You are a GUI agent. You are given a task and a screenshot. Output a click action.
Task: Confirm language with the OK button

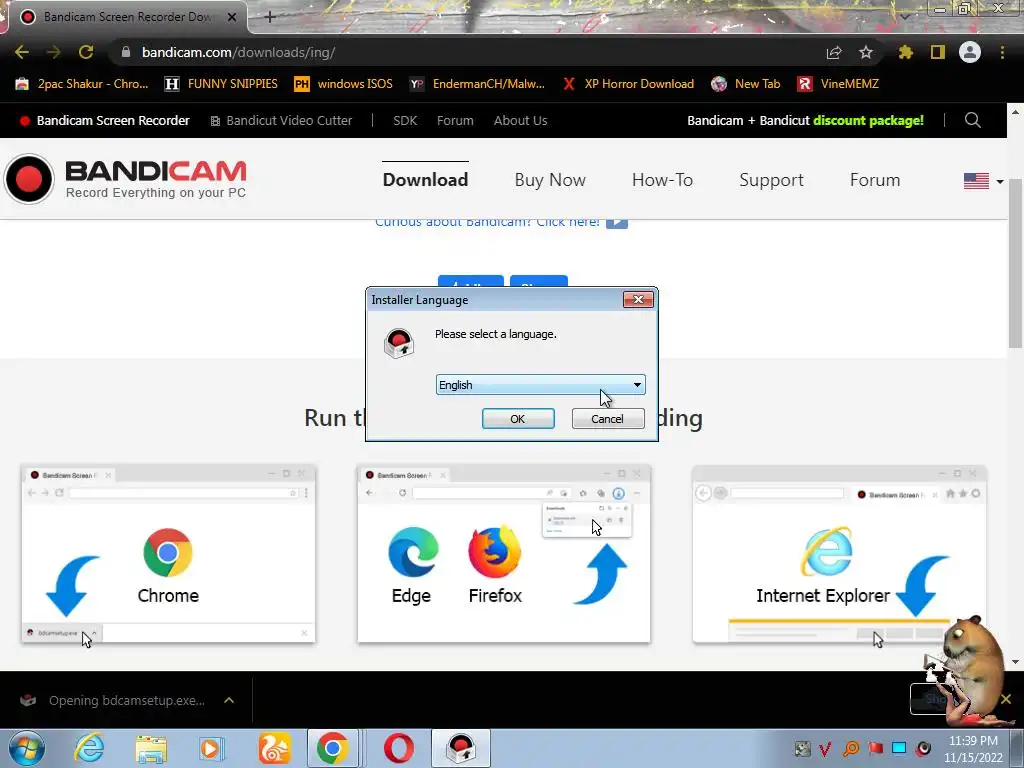click(518, 419)
